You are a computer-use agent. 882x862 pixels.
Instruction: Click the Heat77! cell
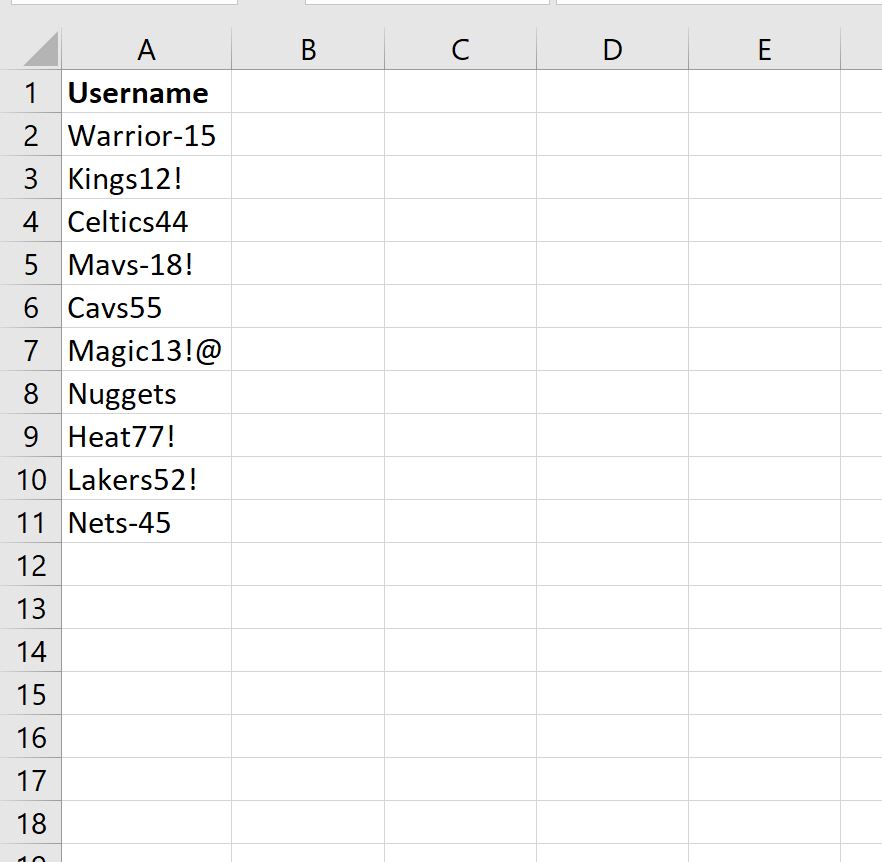coord(146,436)
